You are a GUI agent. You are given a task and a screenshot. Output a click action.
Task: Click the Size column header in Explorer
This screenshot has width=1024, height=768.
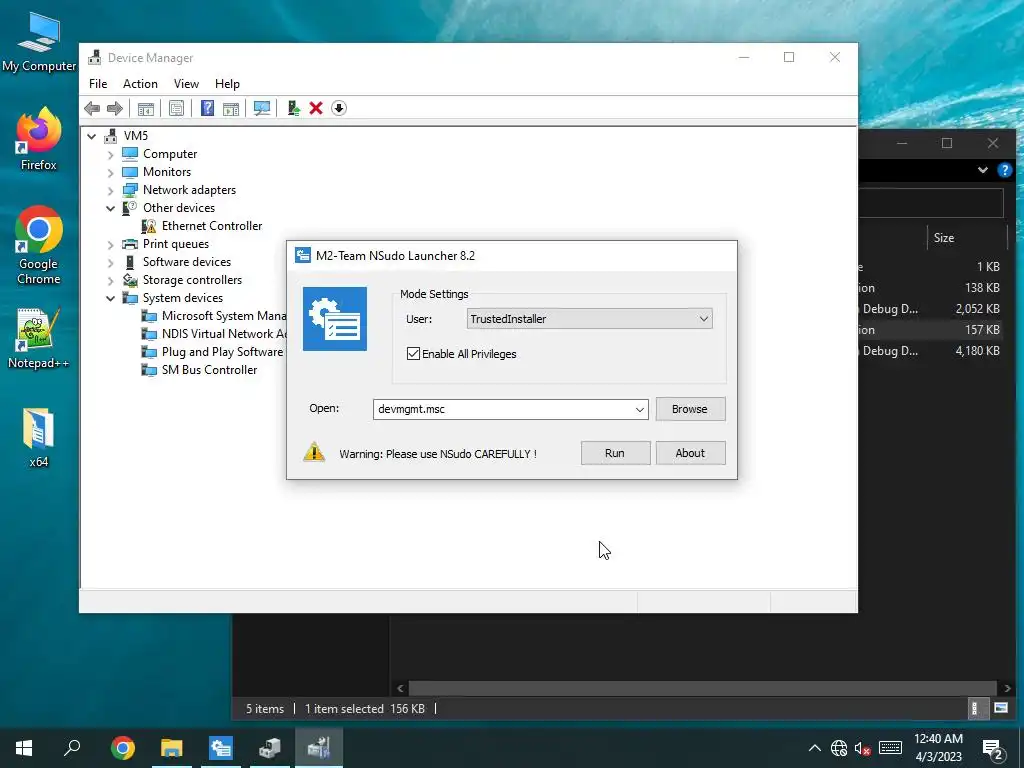point(967,238)
